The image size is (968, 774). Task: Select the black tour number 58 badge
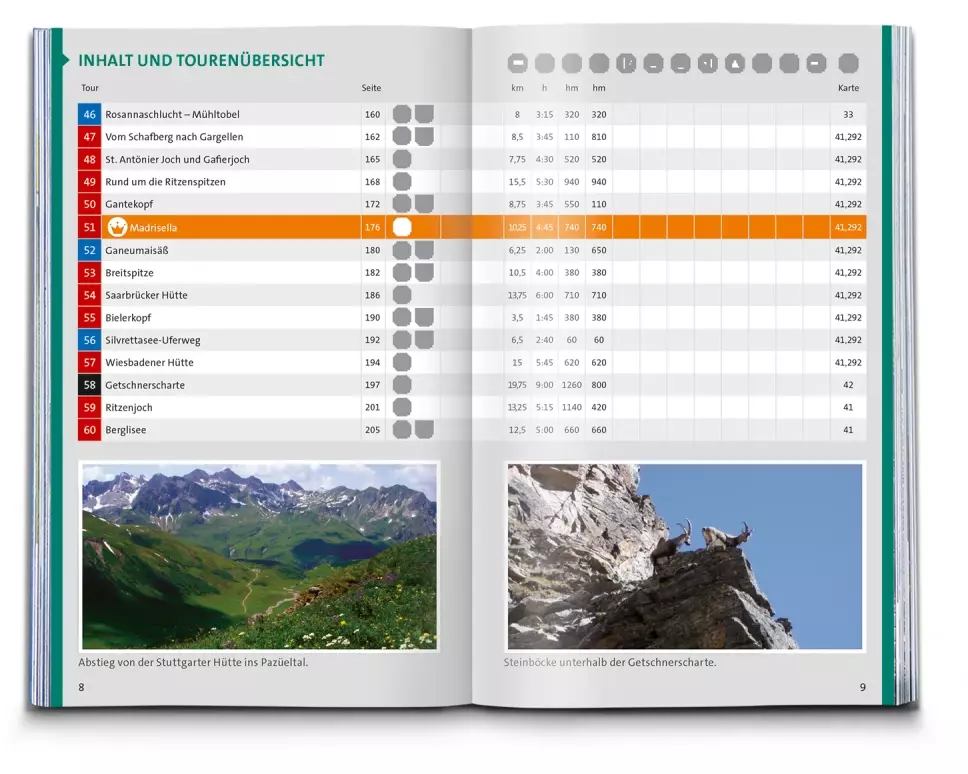pyautogui.click(x=89, y=385)
